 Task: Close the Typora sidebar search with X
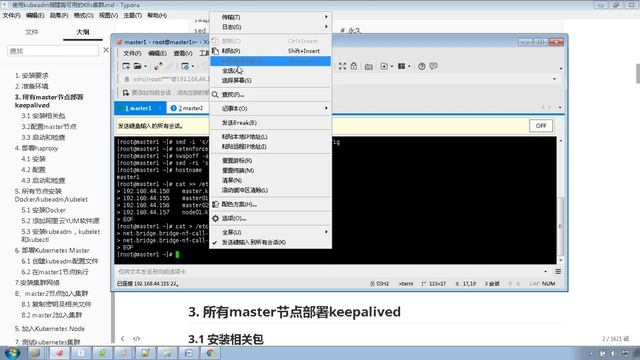coord(106,50)
